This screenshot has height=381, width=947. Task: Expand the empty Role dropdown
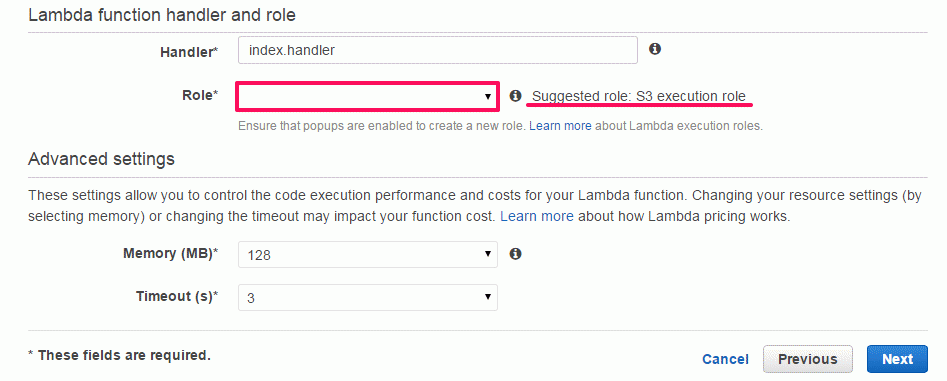367,97
